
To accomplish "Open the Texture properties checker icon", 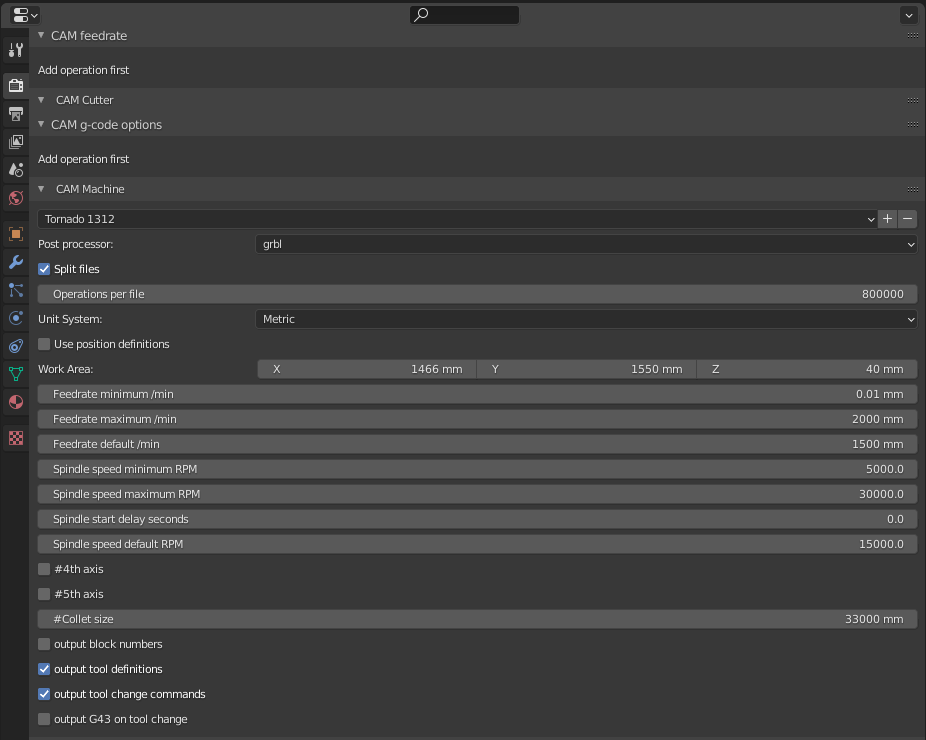I will point(15,438).
